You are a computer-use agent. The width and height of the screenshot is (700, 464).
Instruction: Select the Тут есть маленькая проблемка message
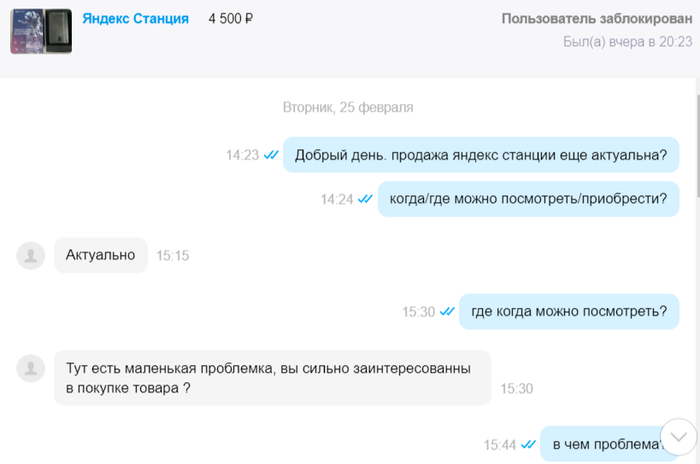pos(272,378)
